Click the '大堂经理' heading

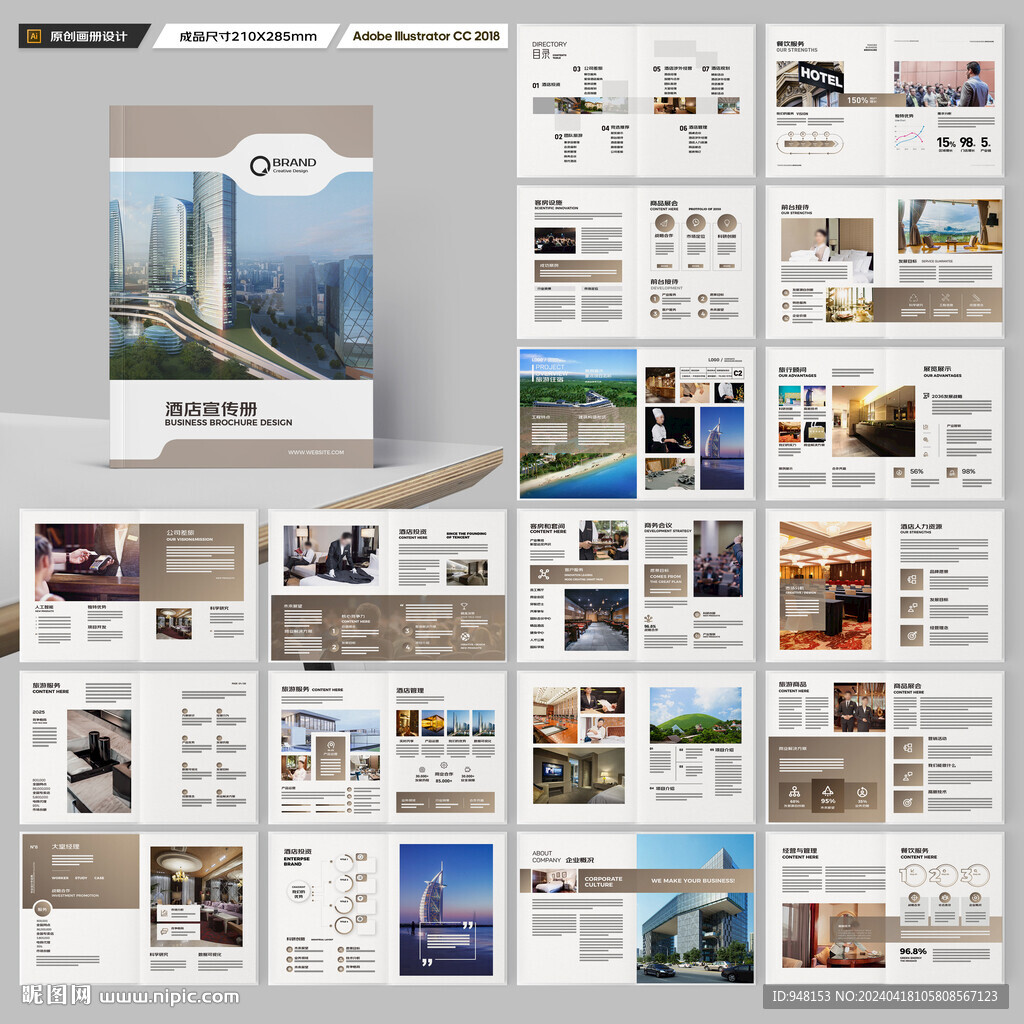pos(65,846)
